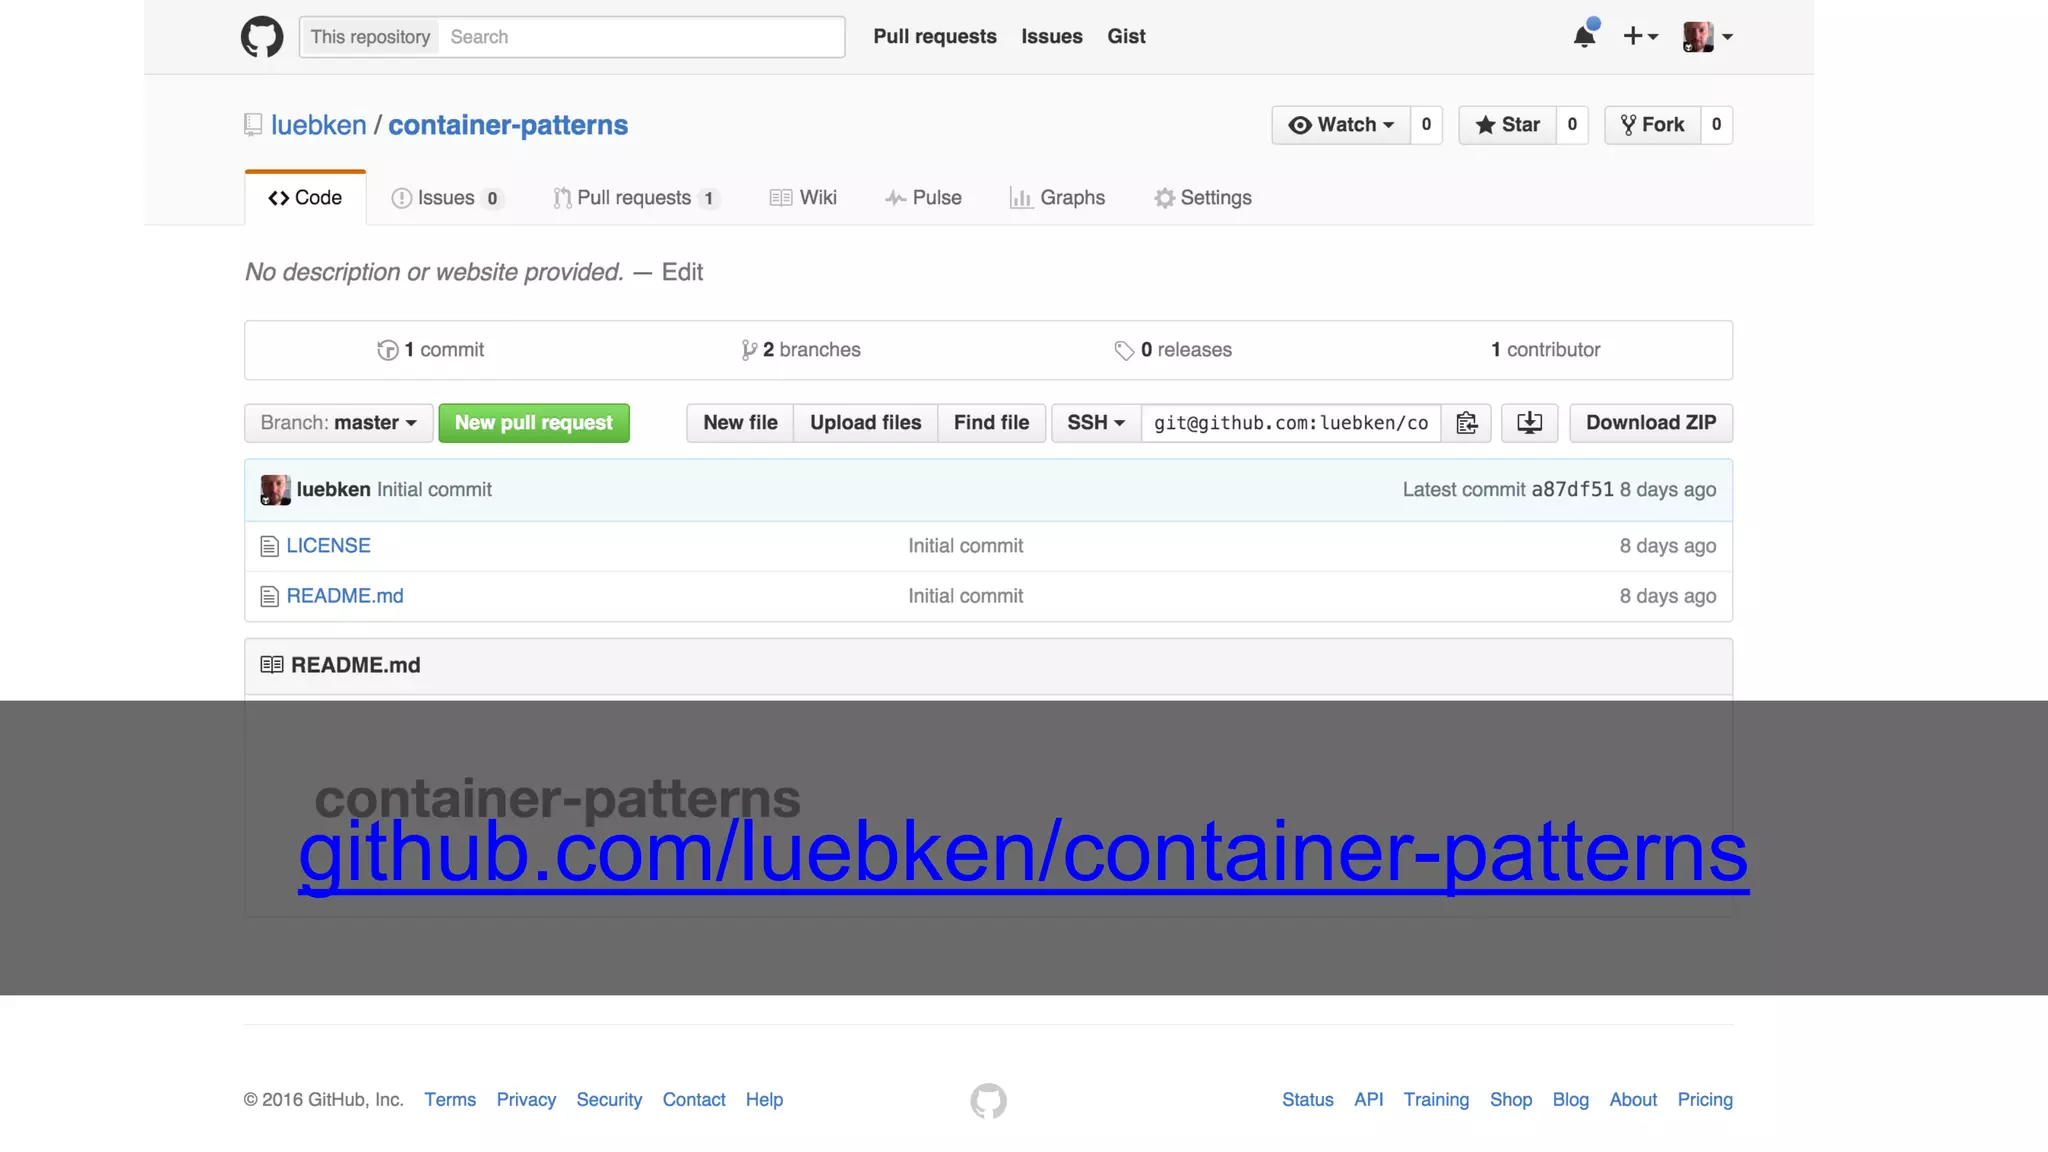The height and width of the screenshot is (1152, 2048).
Task: Select the git clone URL field
Action: pyautogui.click(x=1291, y=423)
